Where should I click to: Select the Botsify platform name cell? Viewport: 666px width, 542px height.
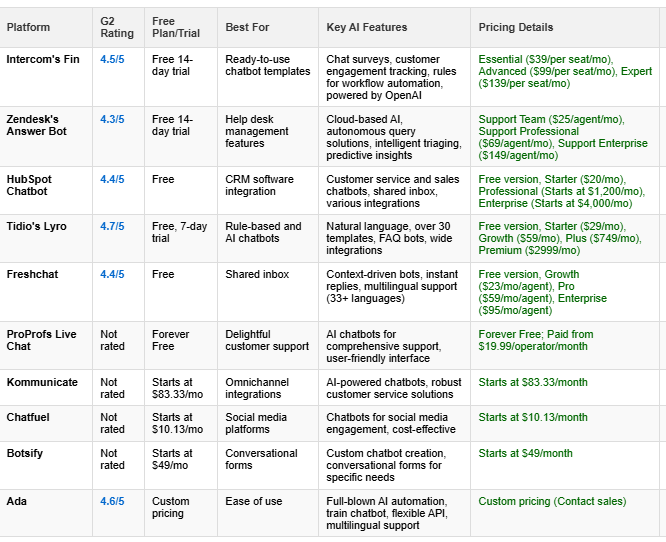(x=26, y=454)
